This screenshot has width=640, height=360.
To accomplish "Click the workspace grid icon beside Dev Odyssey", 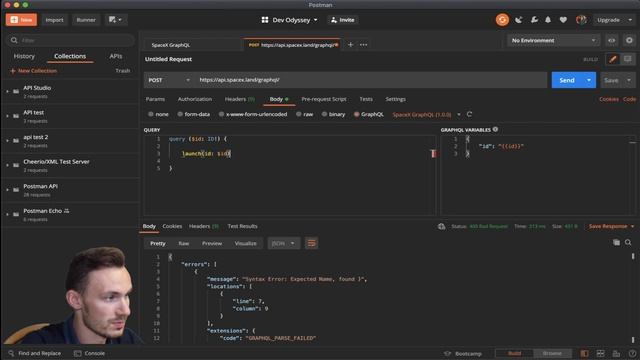I will point(265,20).
